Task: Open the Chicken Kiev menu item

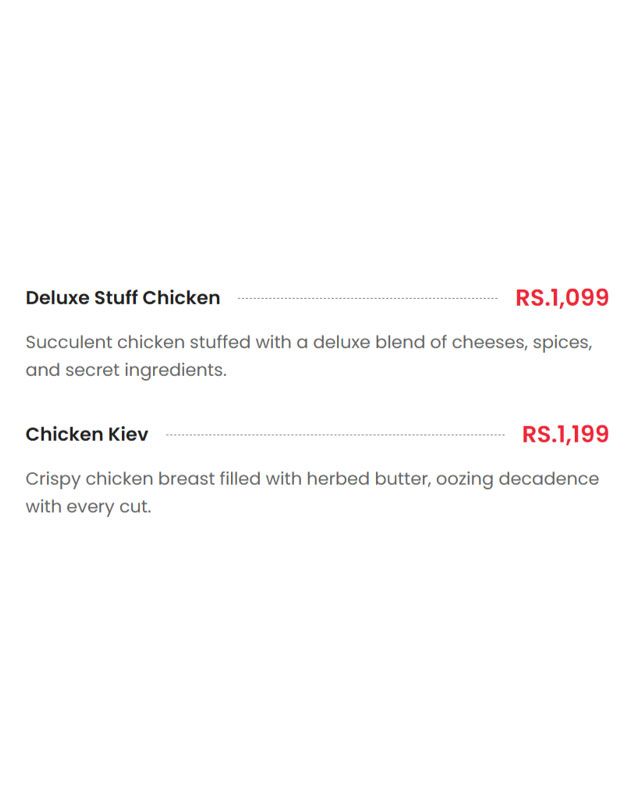Action: click(x=87, y=435)
